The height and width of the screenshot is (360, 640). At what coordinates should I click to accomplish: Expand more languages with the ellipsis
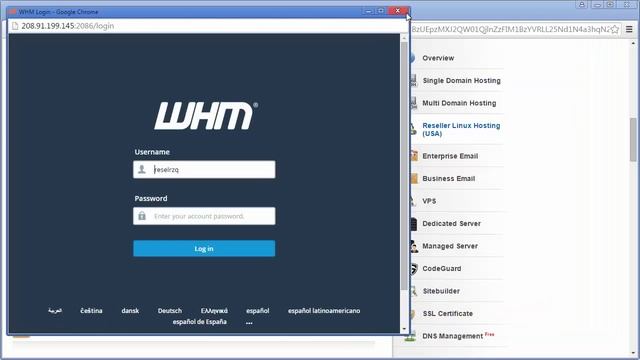point(249,322)
